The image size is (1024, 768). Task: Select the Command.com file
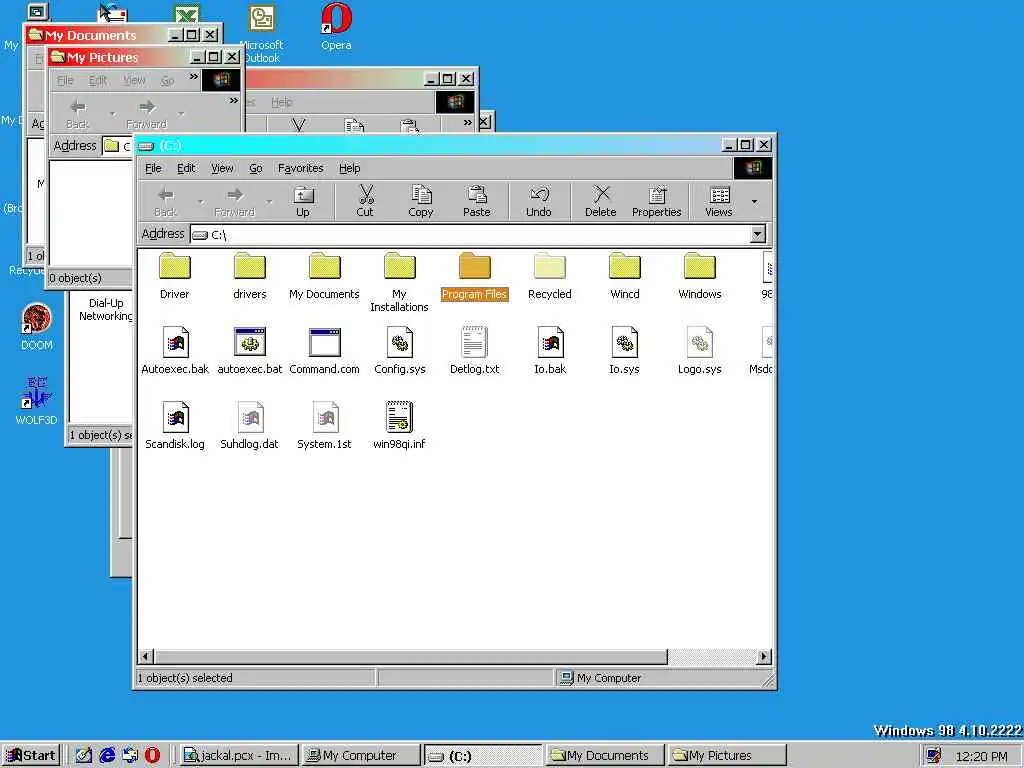325,351
